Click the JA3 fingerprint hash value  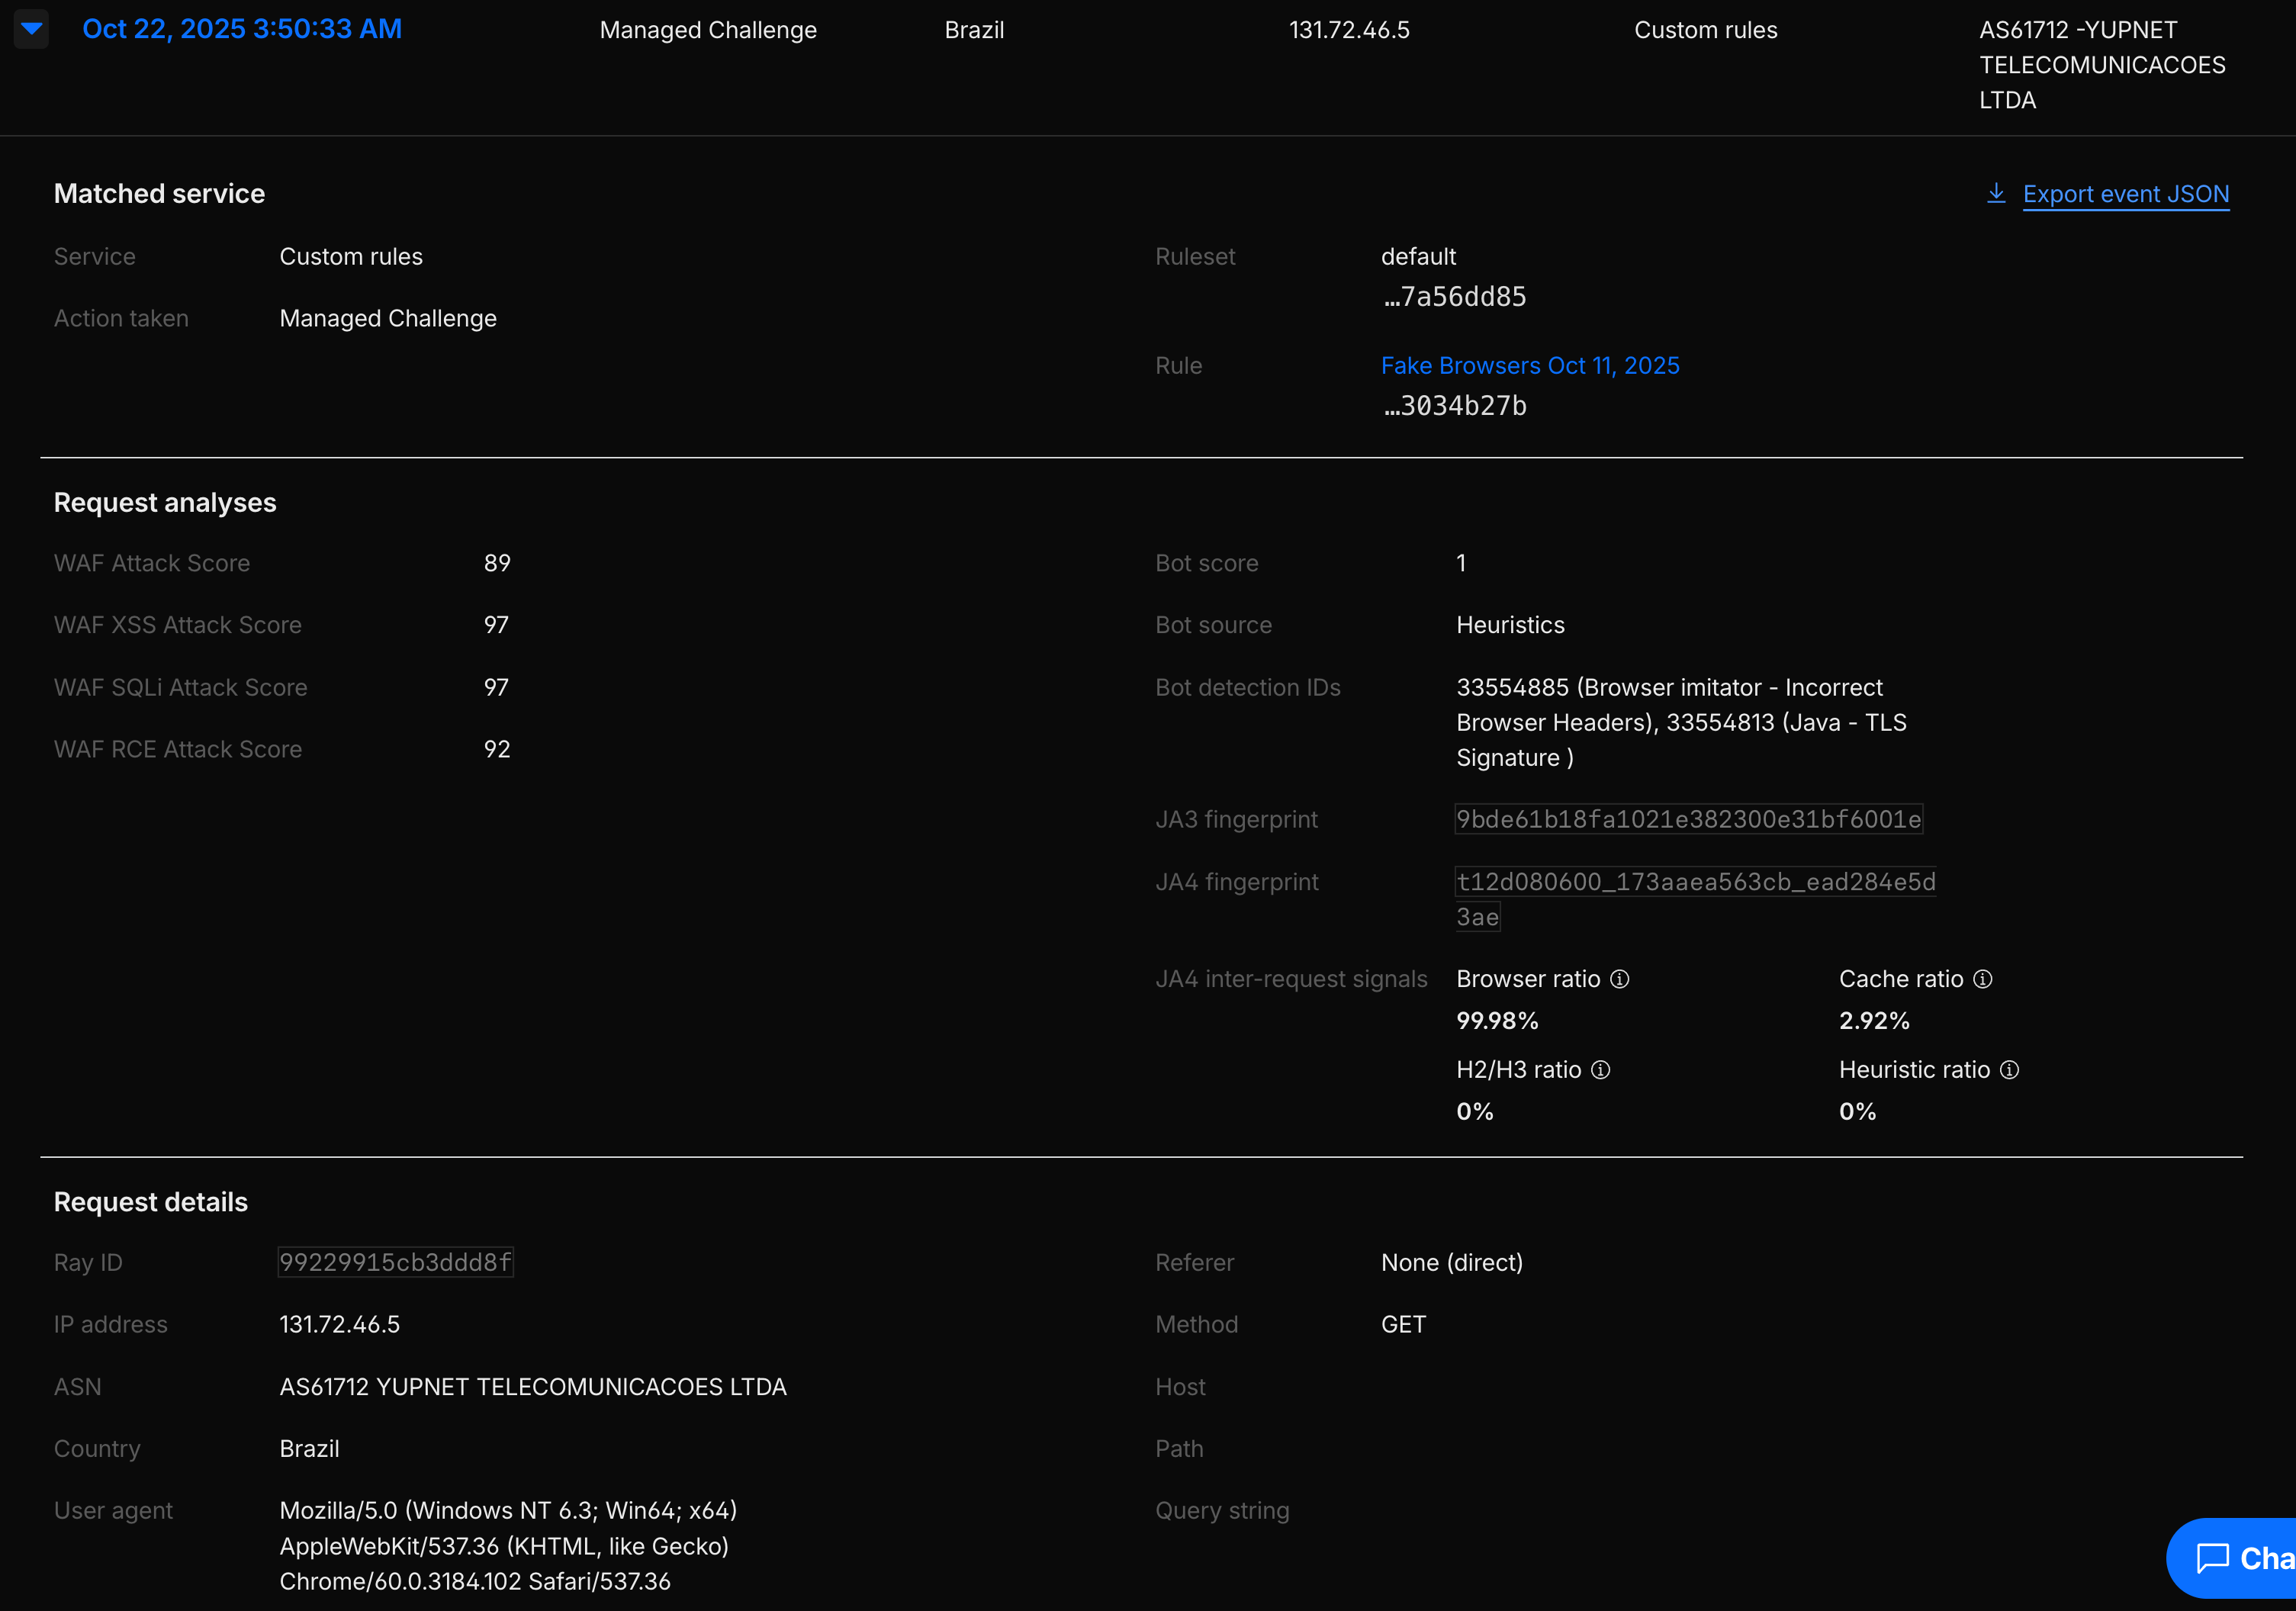(1687, 819)
